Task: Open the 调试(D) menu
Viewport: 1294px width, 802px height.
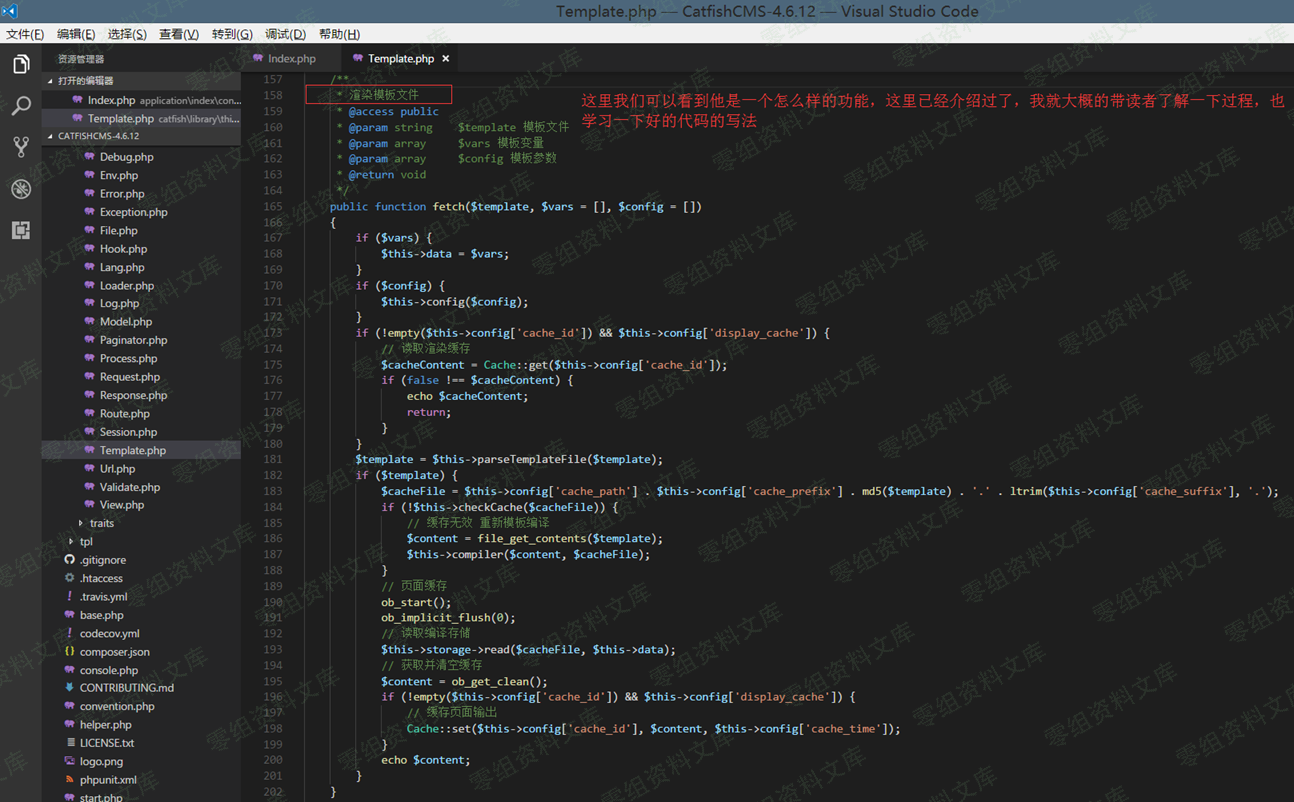Action: (285, 34)
